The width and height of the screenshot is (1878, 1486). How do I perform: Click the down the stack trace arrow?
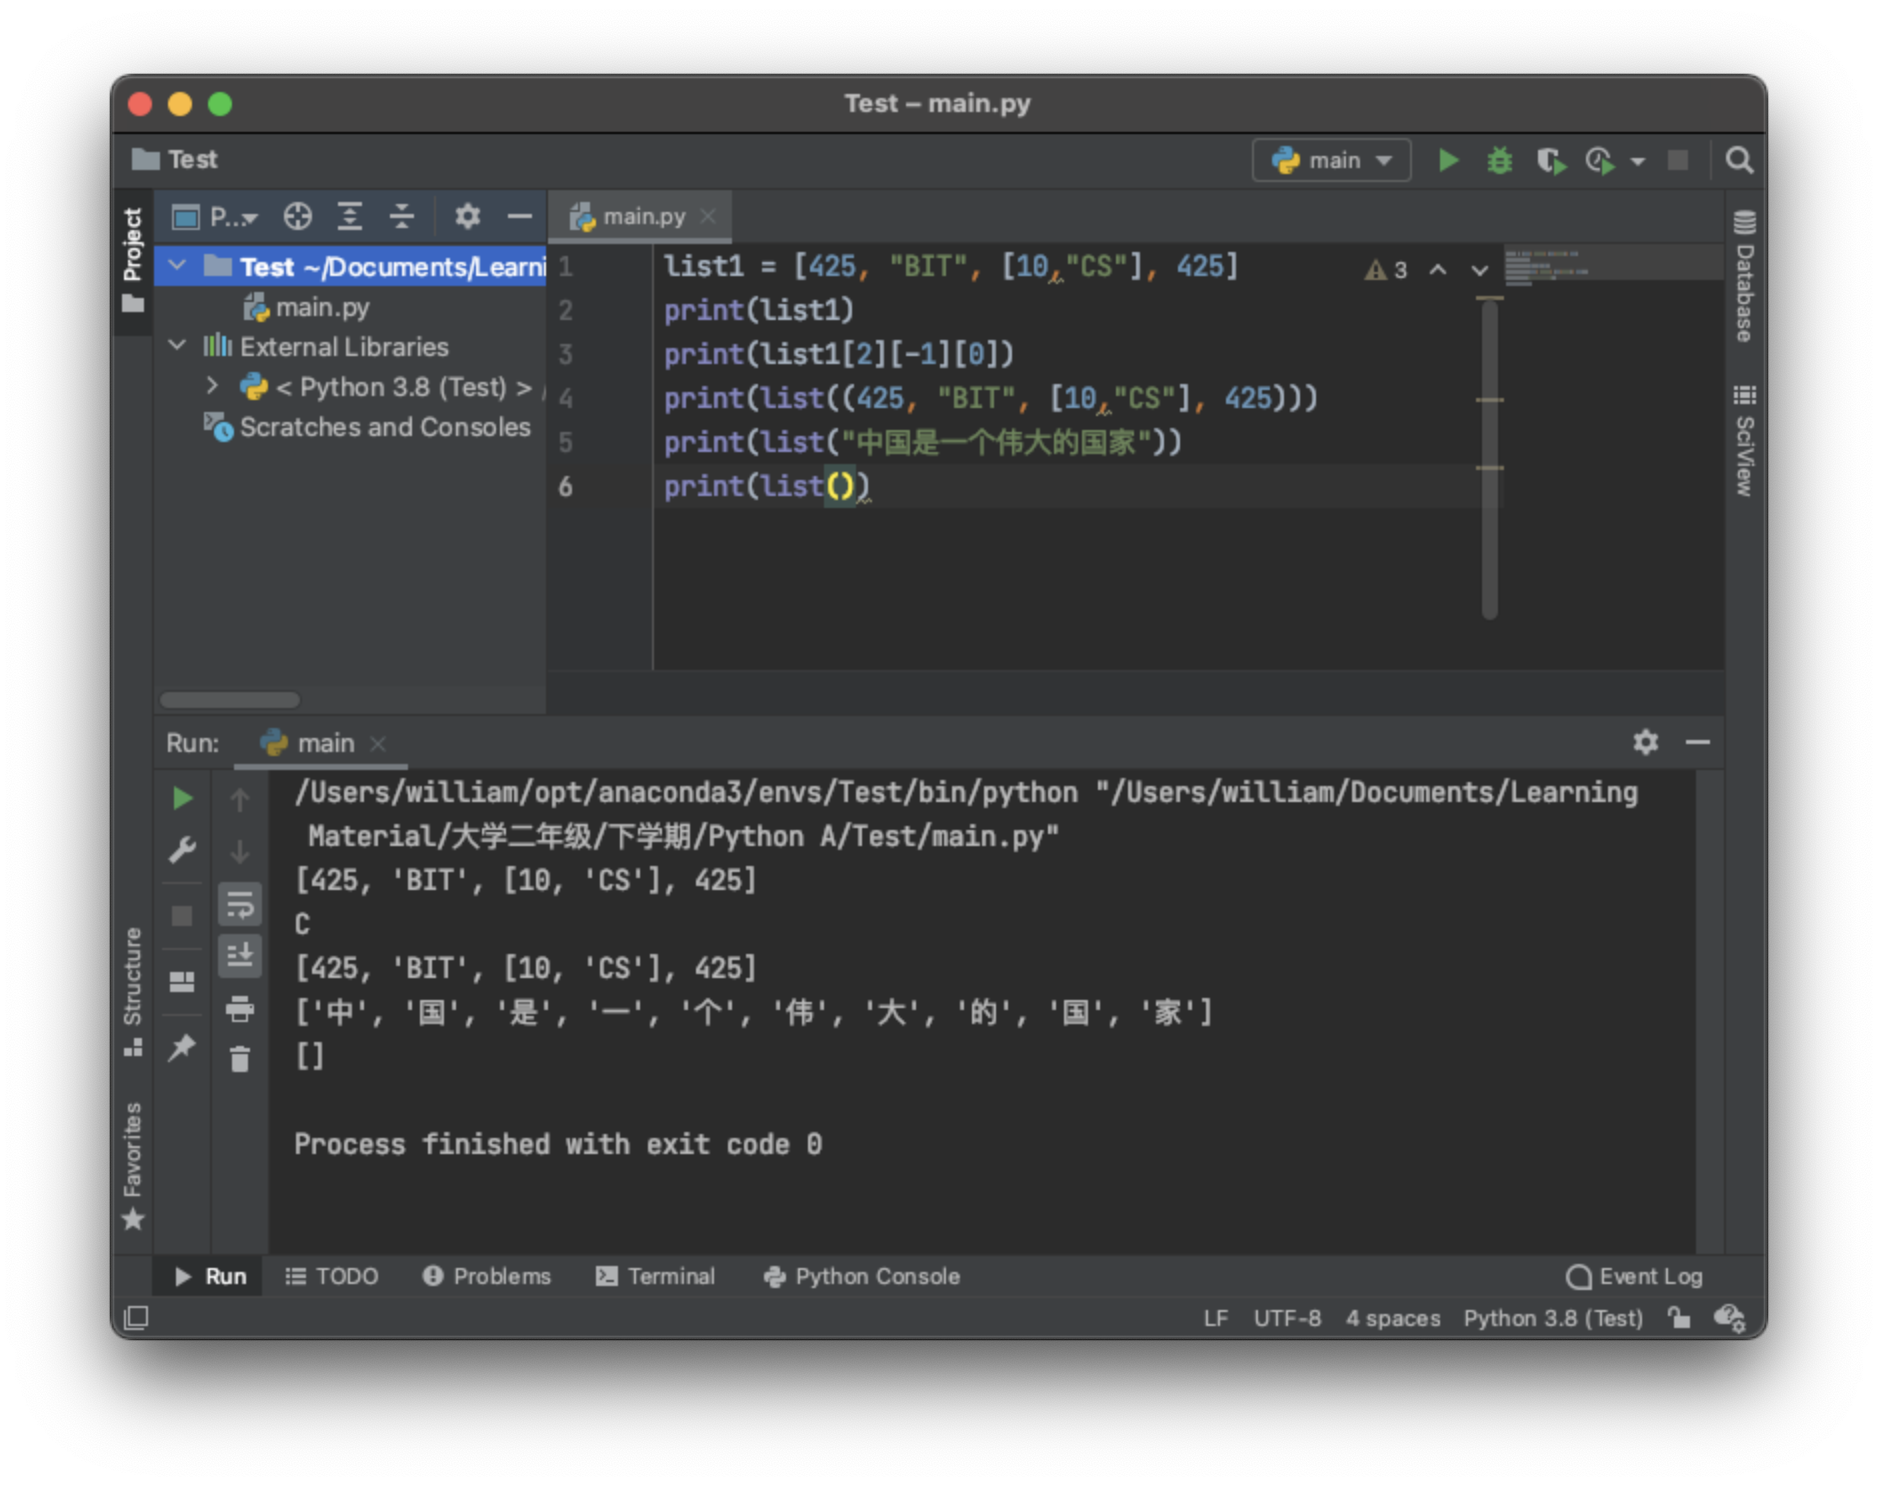click(240, 851)
